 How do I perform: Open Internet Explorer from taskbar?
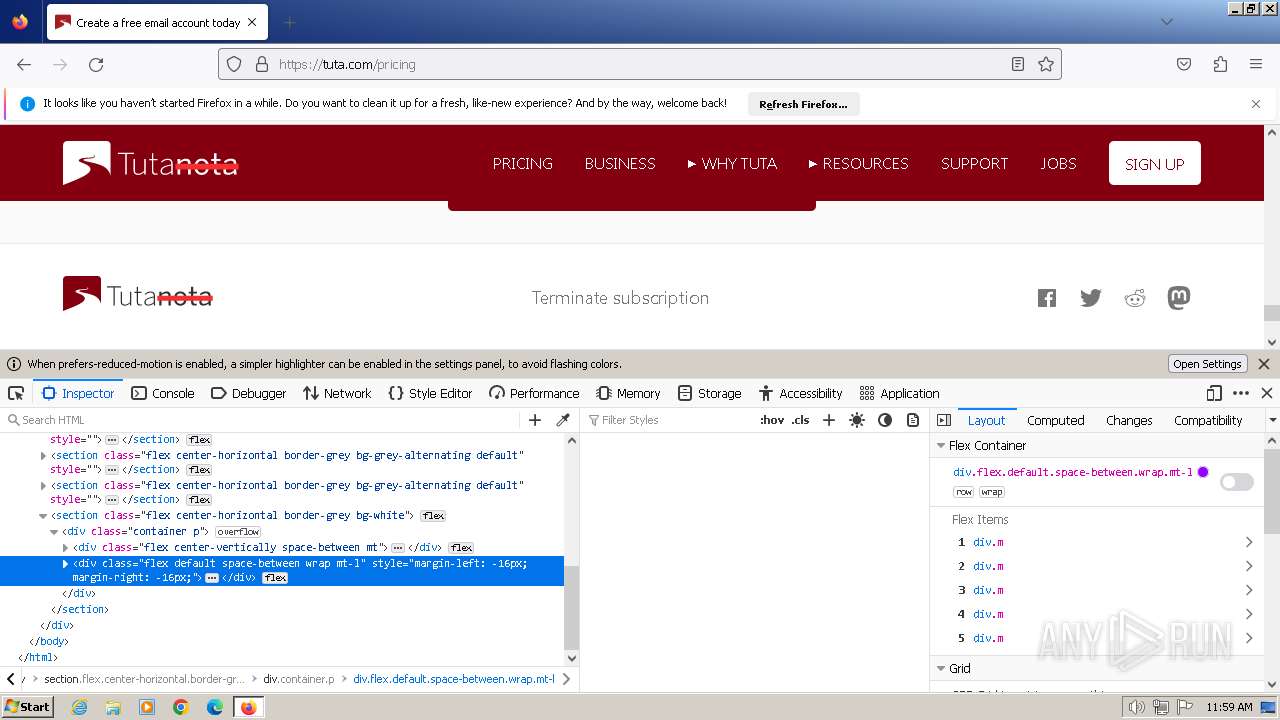click(79, 707)
